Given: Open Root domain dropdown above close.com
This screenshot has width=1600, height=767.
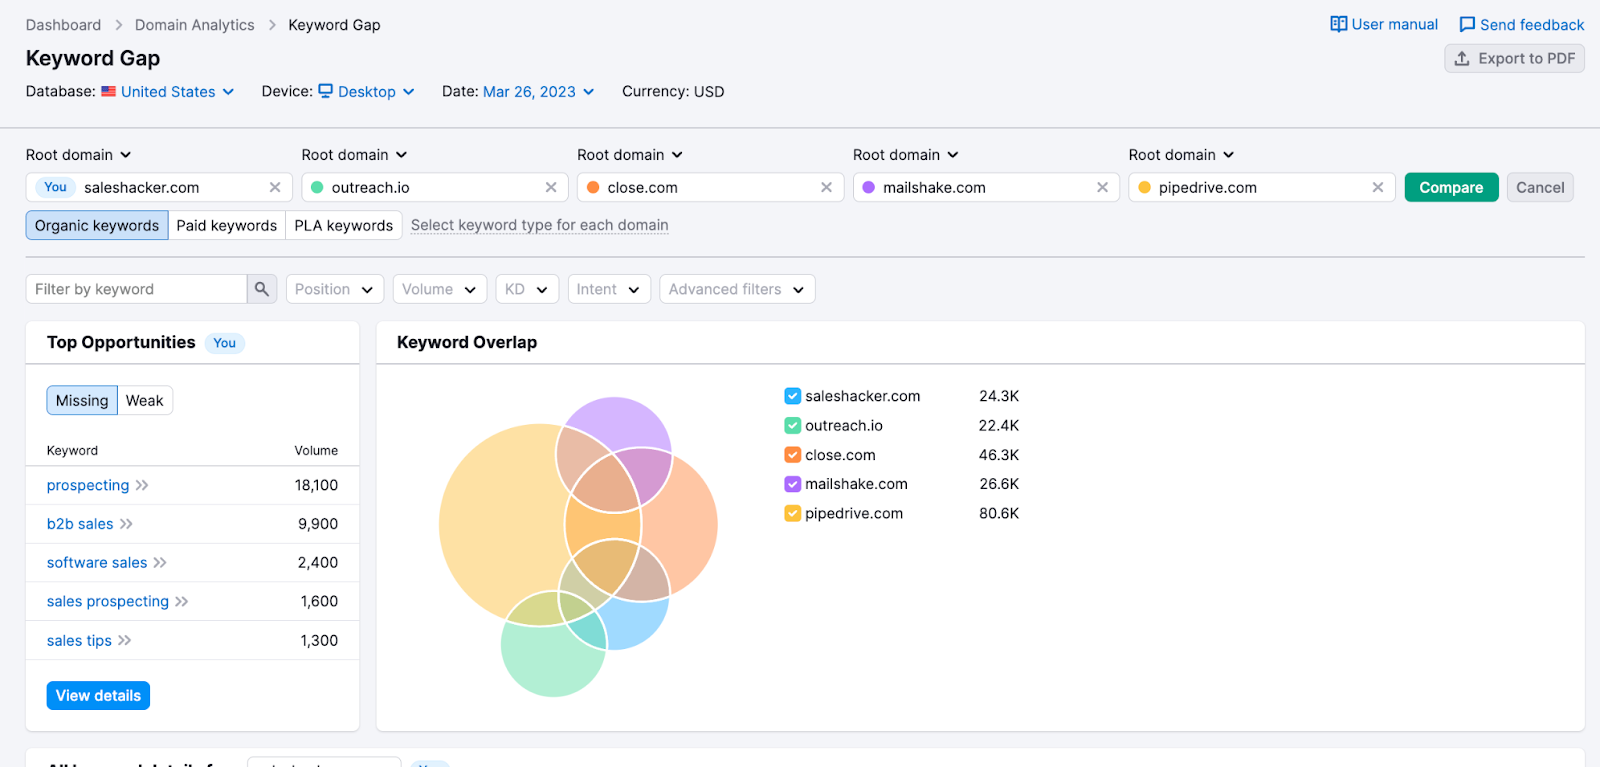Looking at the screenshot, I should click(631, 155).
